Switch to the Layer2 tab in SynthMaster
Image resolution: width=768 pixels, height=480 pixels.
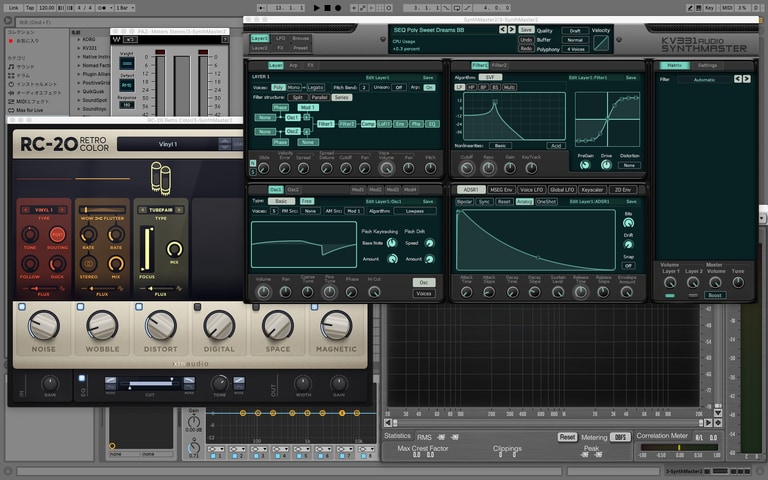click(260, 48)
